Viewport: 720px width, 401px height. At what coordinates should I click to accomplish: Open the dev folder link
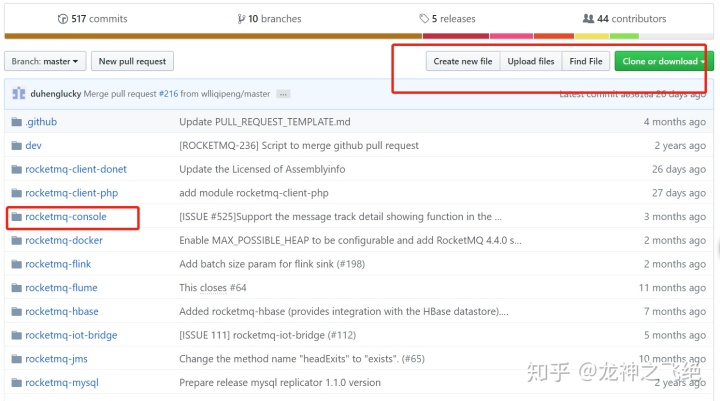tap(33, 146)
